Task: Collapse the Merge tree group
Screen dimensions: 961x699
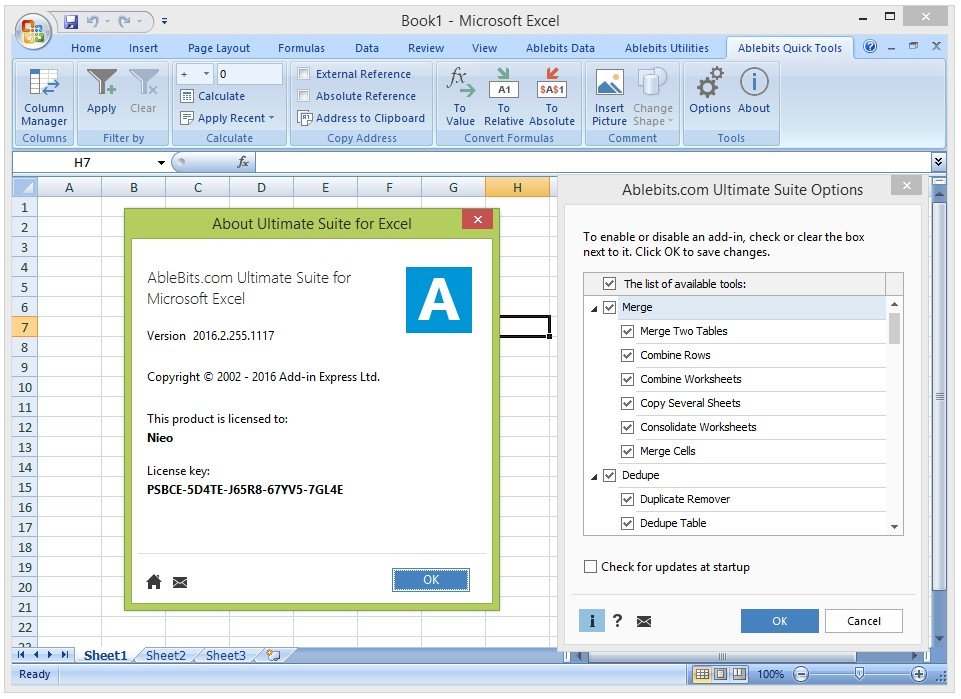Action: (594, 308)
